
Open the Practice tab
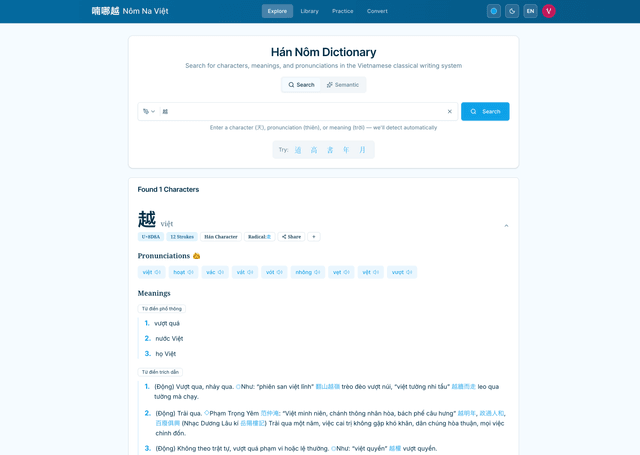point(342,11)
